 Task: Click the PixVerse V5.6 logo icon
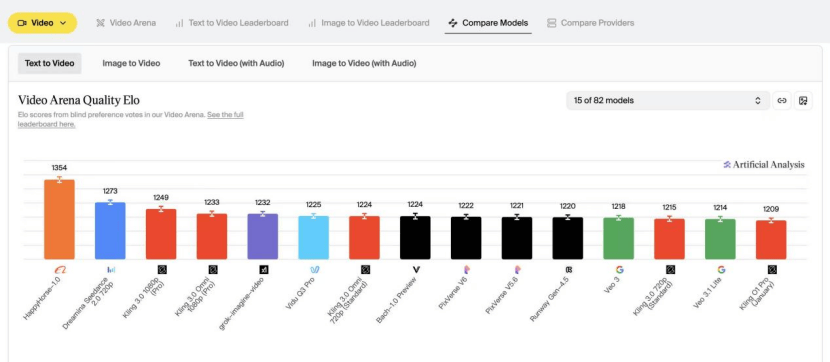pyautogui.click(x=518, y=270)
